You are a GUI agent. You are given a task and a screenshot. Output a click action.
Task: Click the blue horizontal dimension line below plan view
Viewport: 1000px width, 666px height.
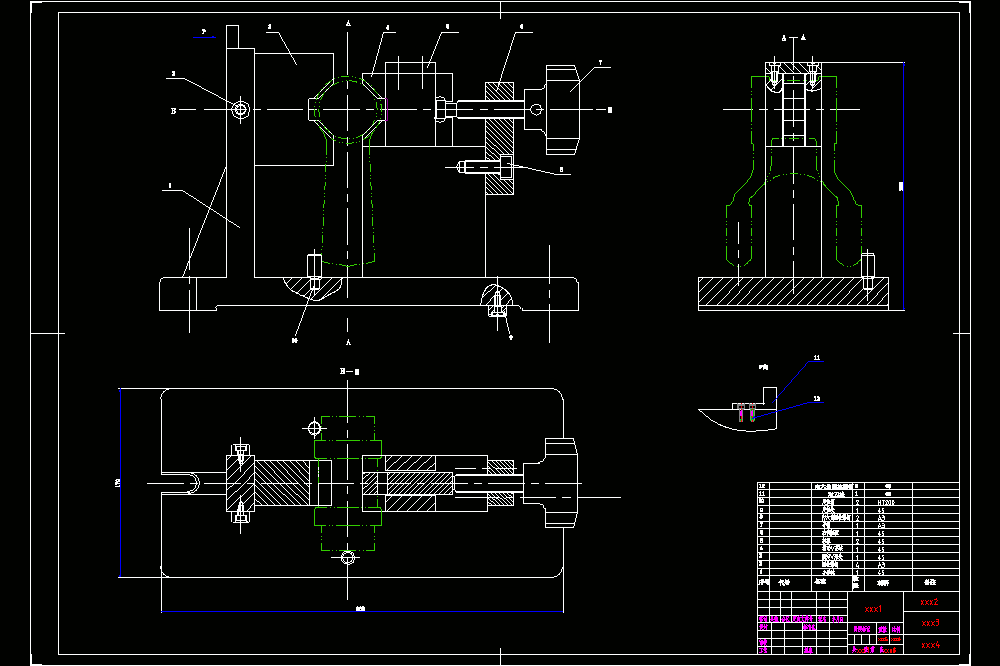pos(362,611)
